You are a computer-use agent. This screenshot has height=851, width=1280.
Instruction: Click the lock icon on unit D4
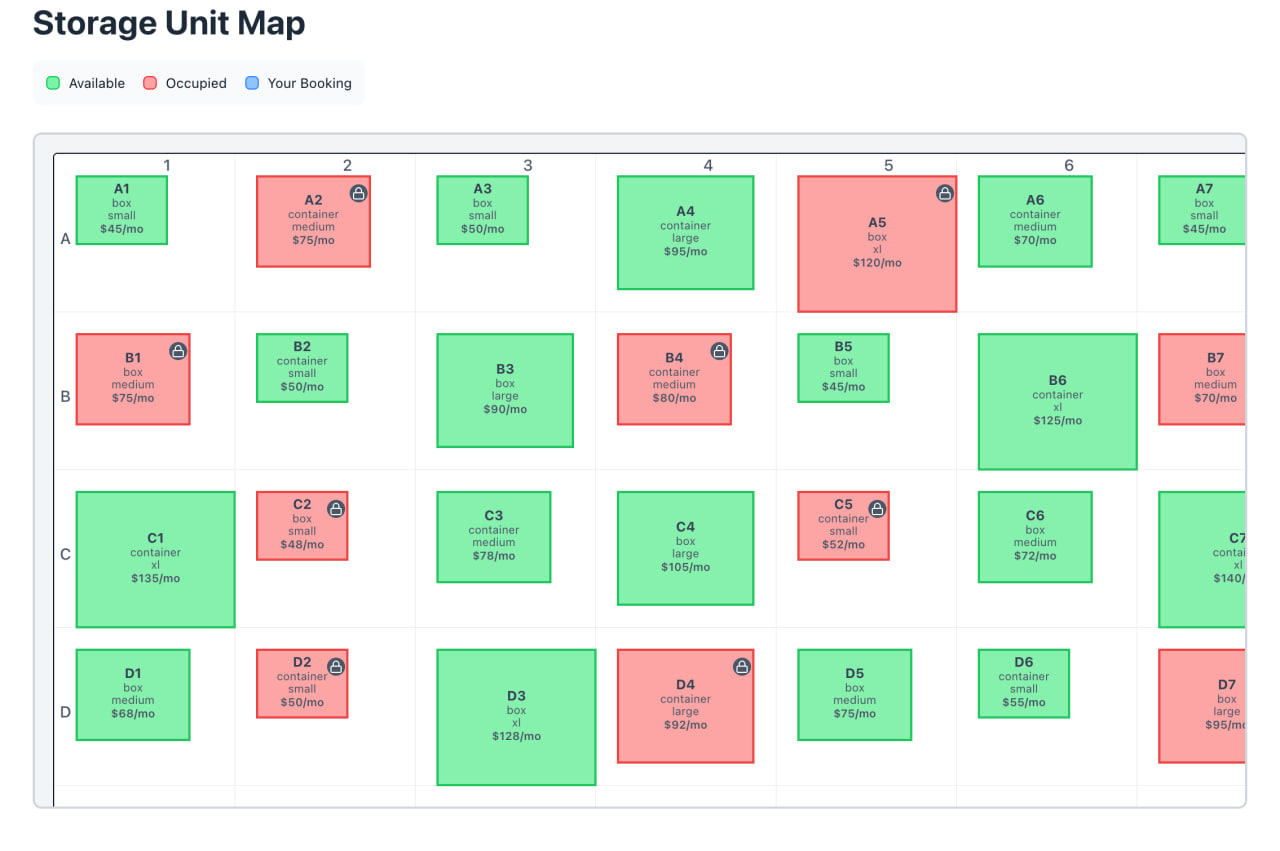point(742,666)
